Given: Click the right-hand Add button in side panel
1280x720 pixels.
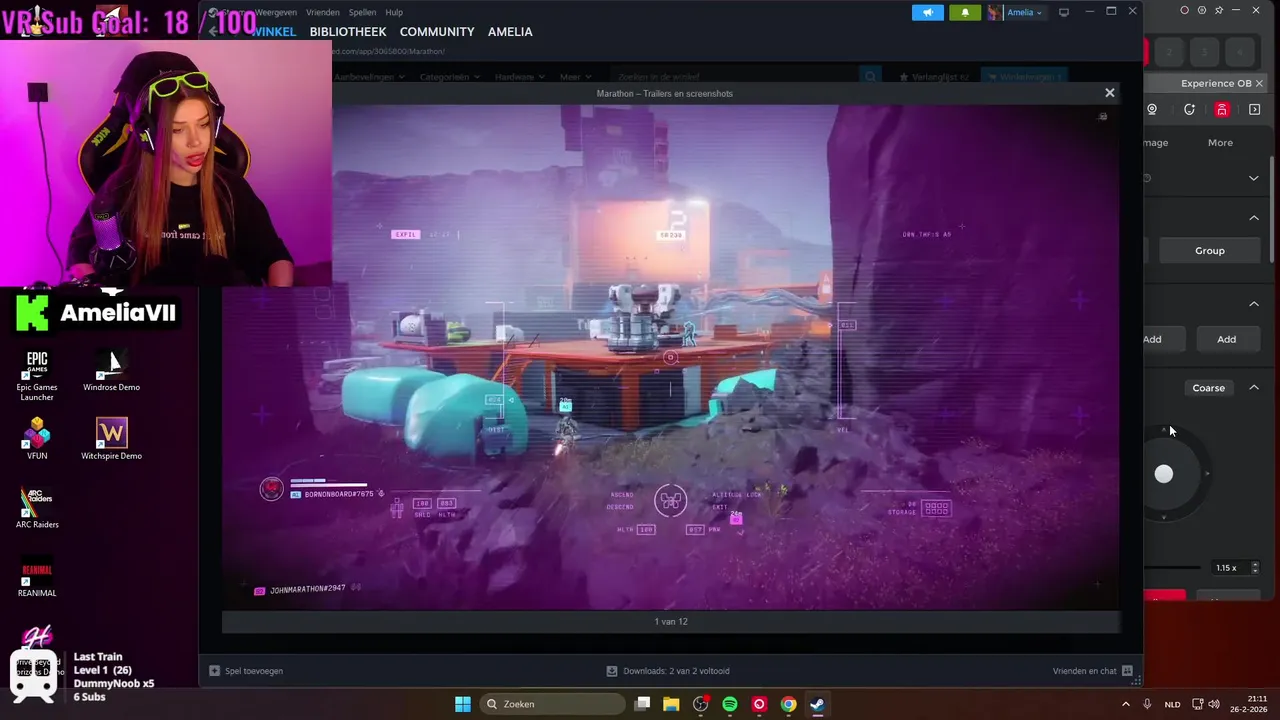Looking at the screenshot, I should click(x=1226, y=339).
